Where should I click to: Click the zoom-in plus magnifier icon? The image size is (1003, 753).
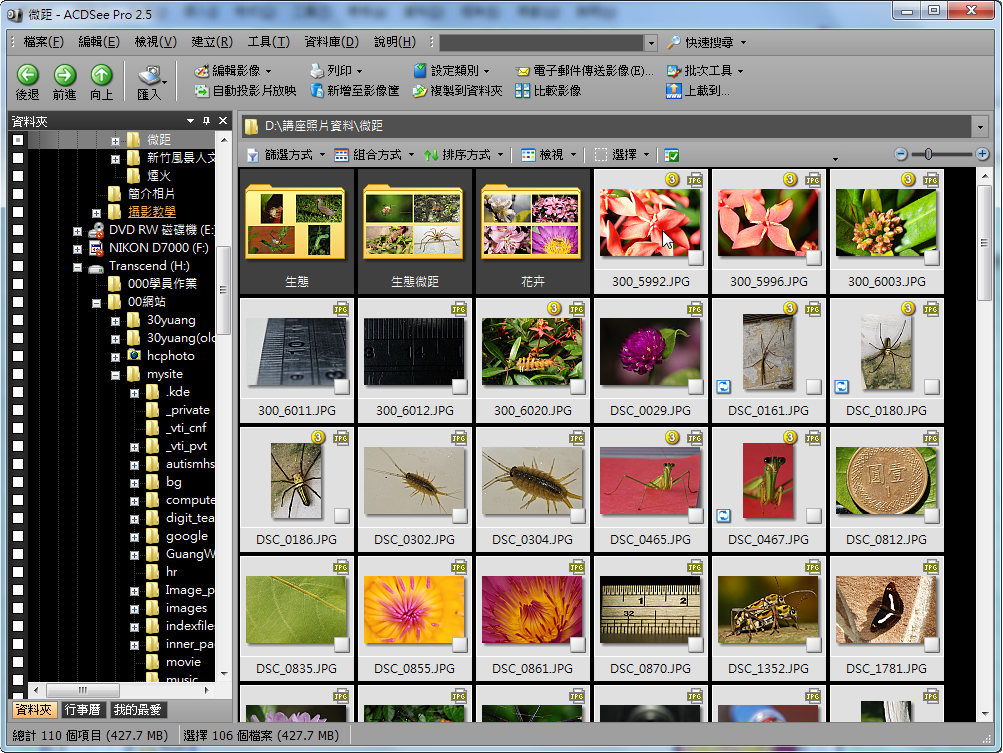[x=982, y=154]
